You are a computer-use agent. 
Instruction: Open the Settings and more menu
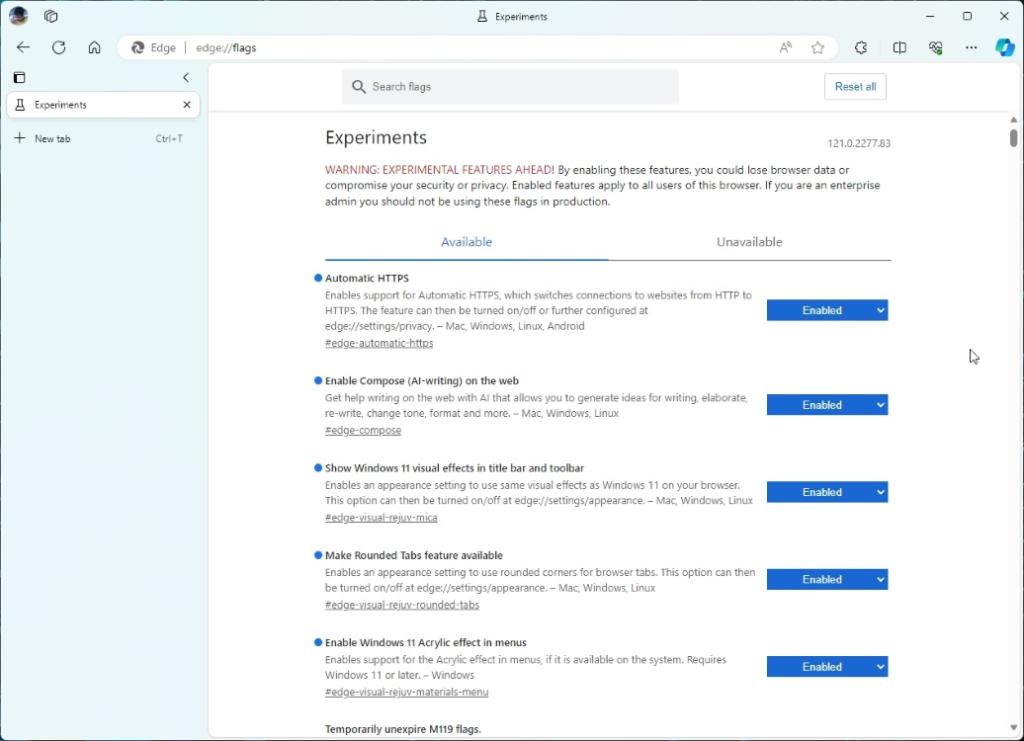pyautogui.click(x=970, y=47)
